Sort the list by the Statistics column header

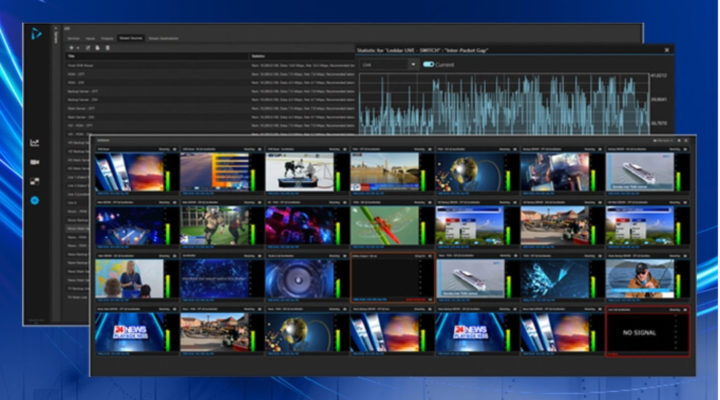[x=258, y=56]
